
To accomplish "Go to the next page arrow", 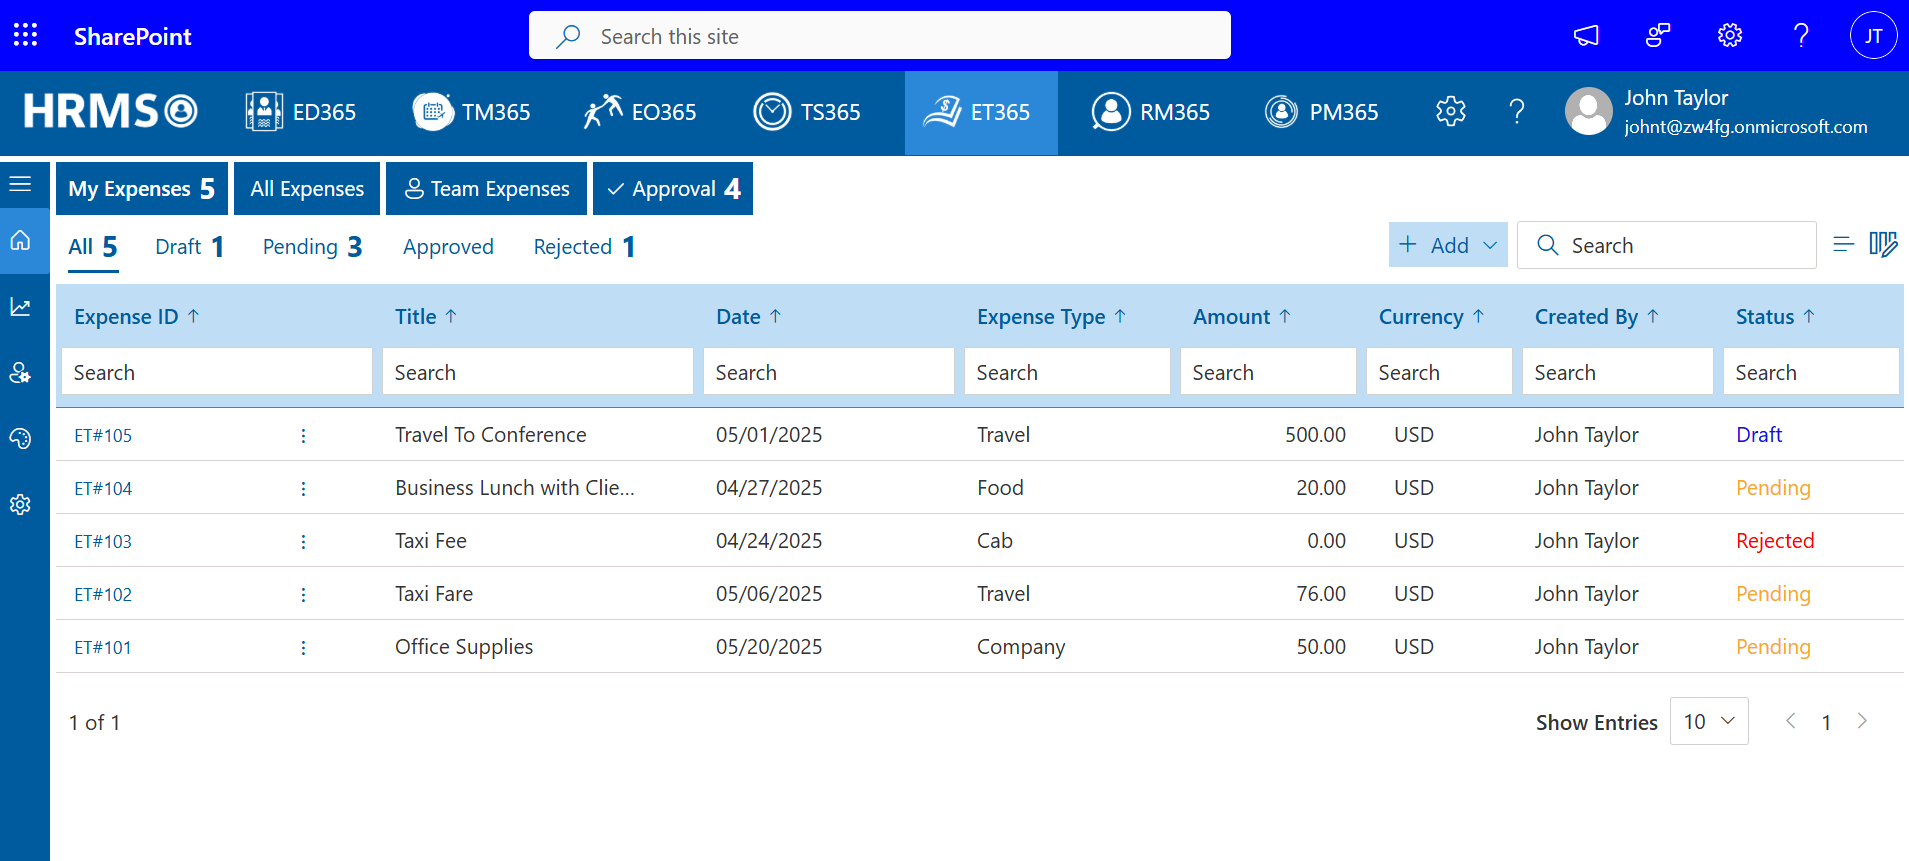I will coord(1861,721).
